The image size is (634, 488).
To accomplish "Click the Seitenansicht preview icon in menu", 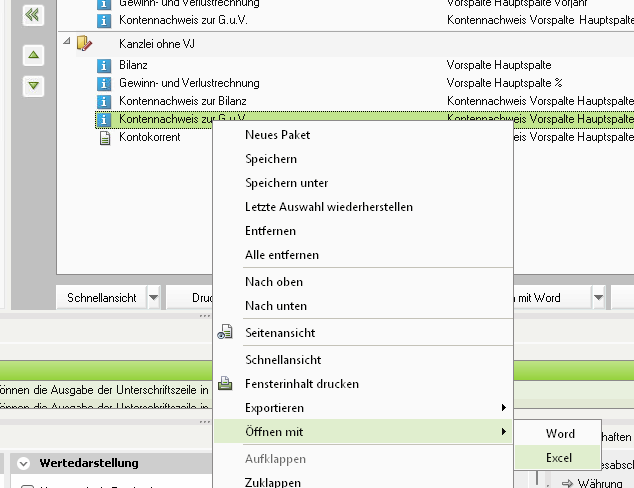I will (225, 332).
